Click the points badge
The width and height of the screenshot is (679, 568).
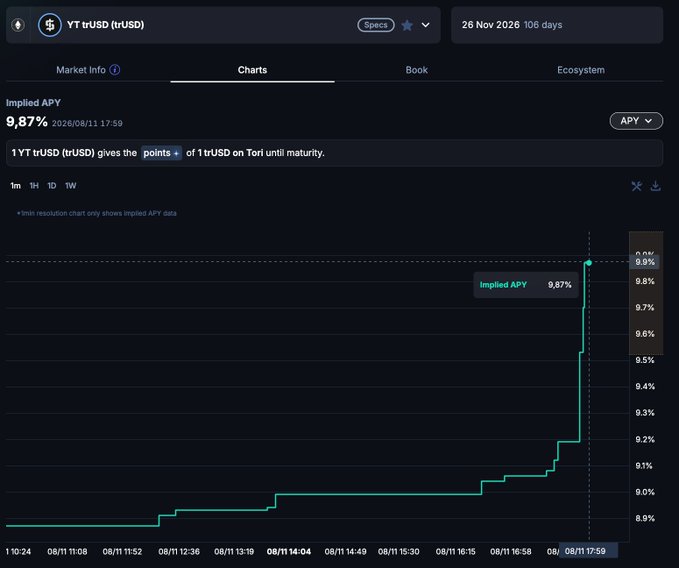161,153
